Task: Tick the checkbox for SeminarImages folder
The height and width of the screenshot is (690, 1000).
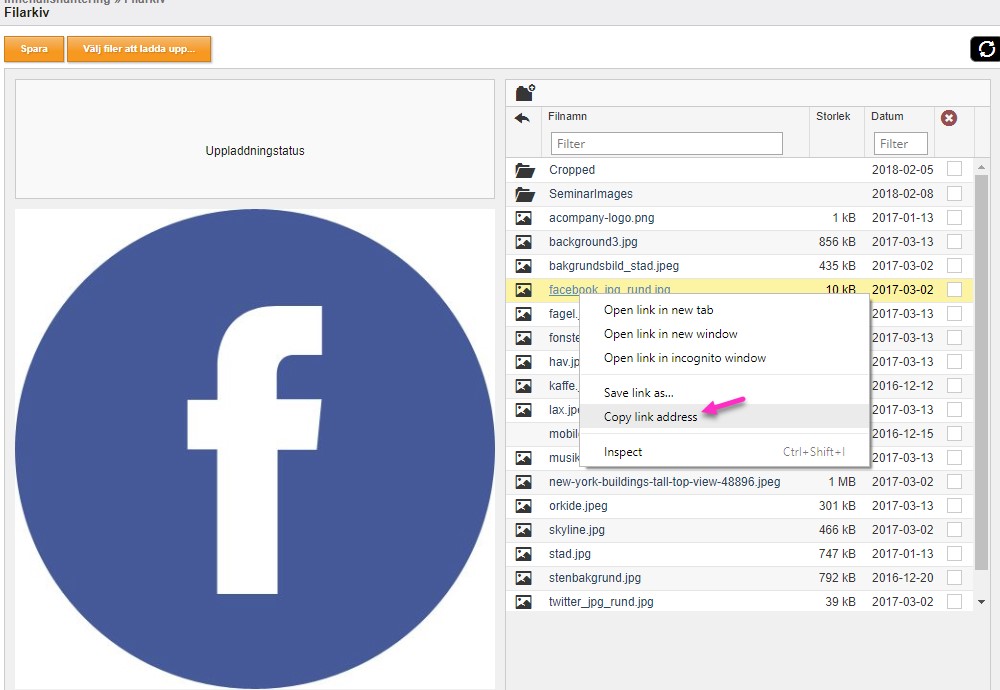Action: (x=955, y=193)
